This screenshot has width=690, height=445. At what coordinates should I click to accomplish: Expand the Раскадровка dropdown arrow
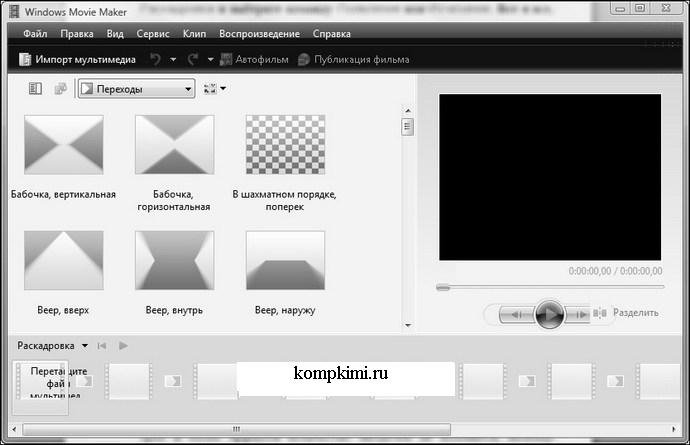pos(85,346)
